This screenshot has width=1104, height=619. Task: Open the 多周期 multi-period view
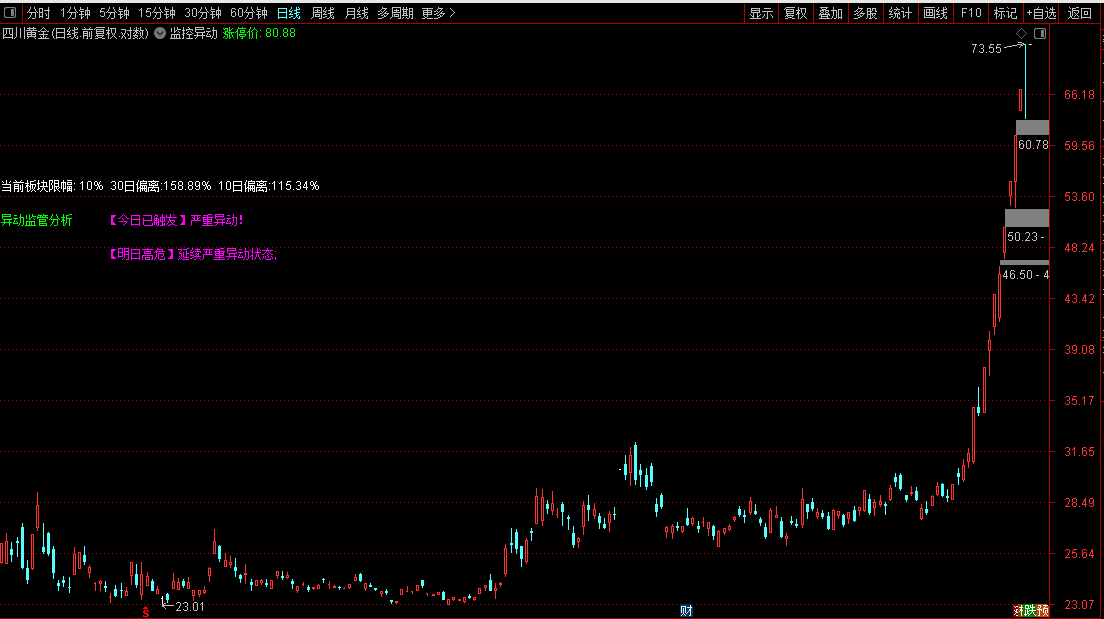click(395, 13)
